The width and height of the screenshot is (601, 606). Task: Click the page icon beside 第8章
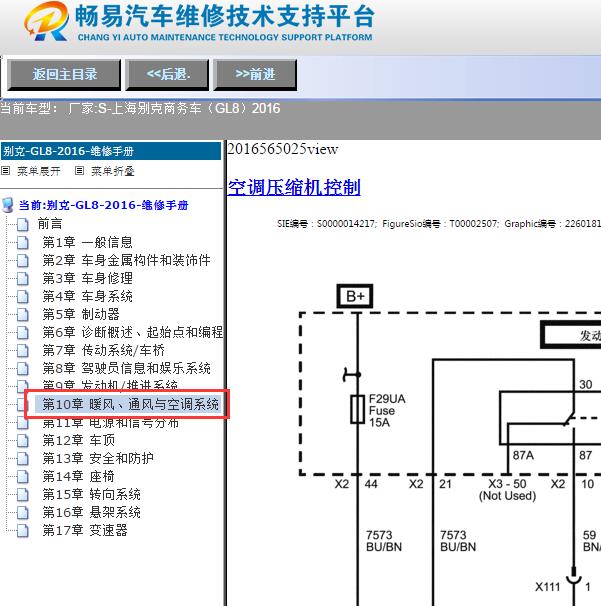[x=23, y=368]
